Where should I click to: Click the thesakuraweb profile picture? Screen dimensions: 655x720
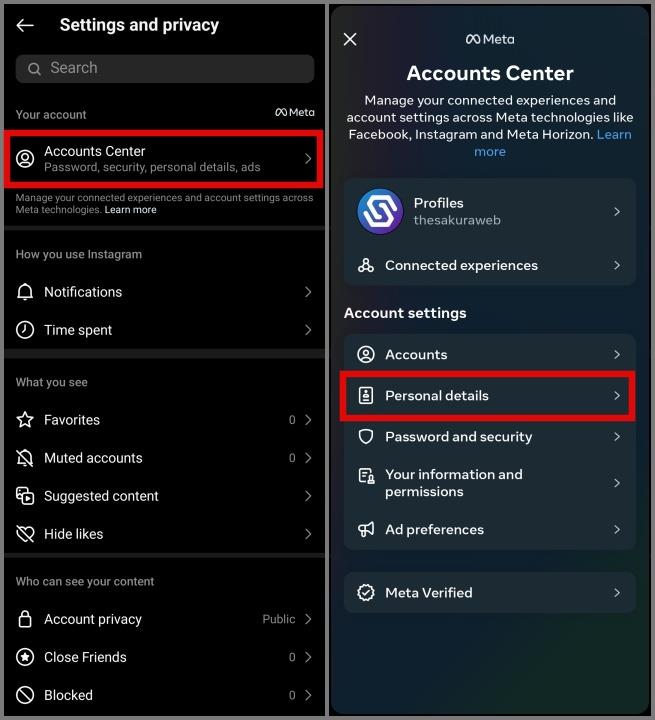[x=380, y=212]
